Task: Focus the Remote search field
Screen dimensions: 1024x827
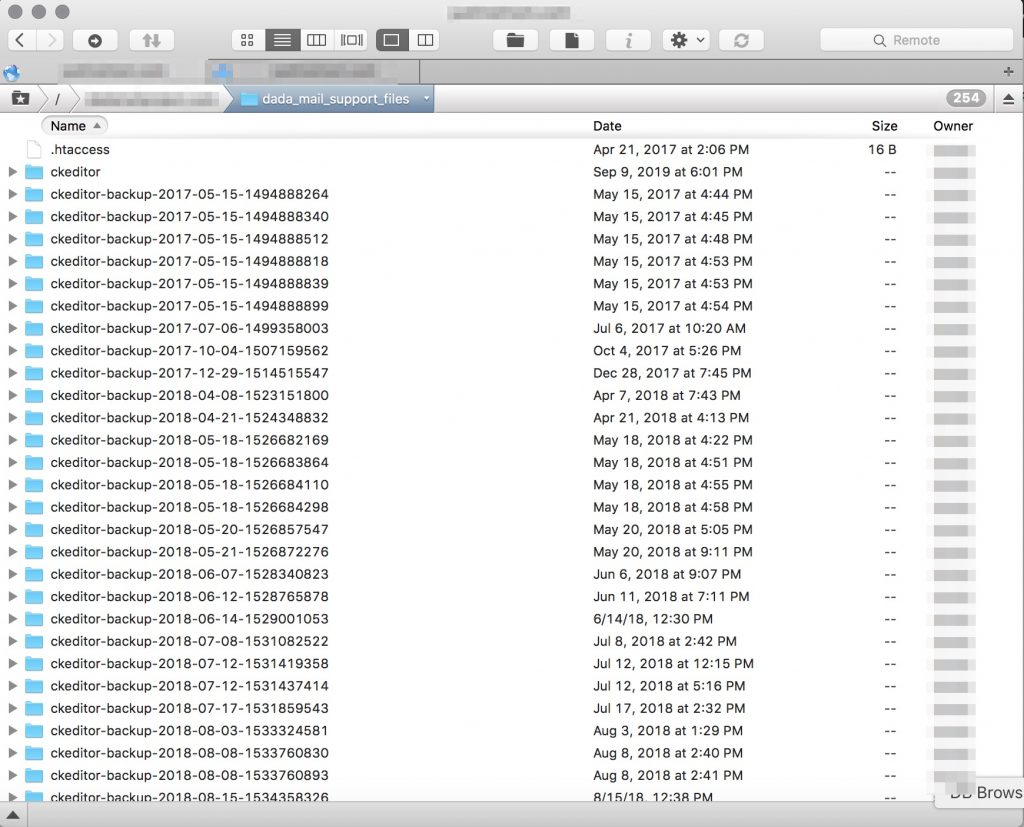Action: pyautogui.click(x=916, y=41)
